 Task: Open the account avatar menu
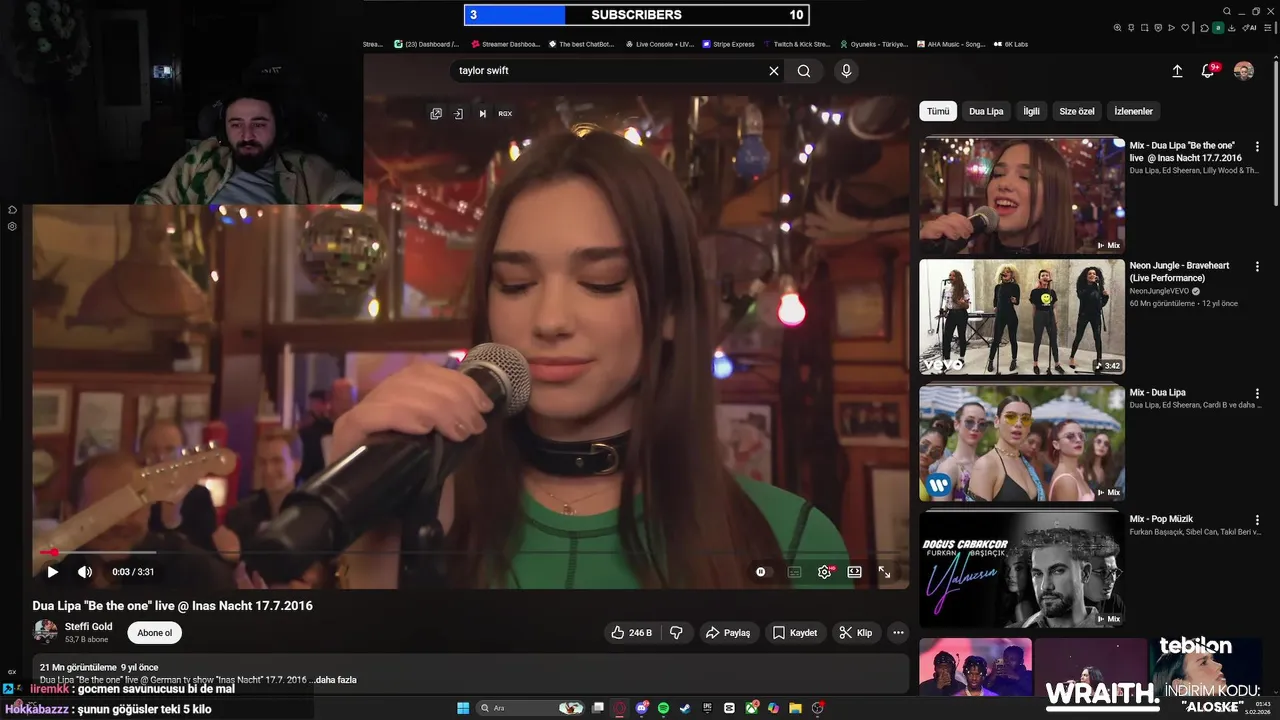[x=1244, y=71]
